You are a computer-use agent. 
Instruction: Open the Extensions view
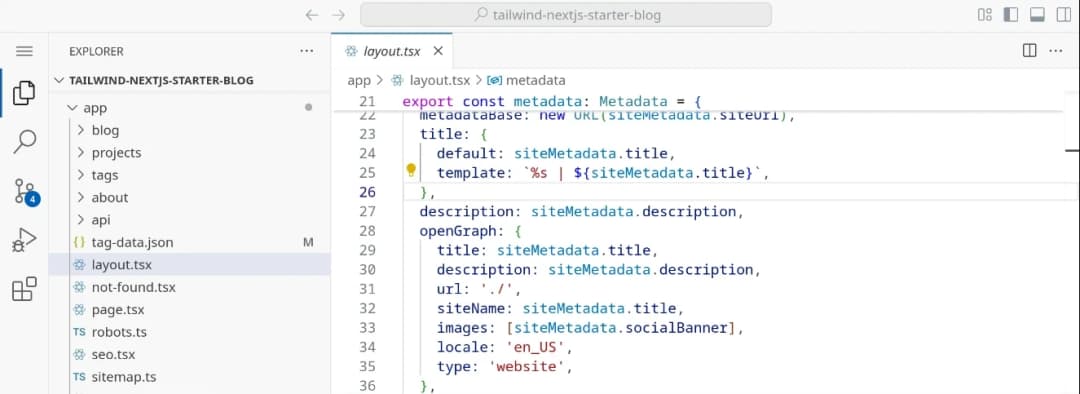[x=24, y=289]
